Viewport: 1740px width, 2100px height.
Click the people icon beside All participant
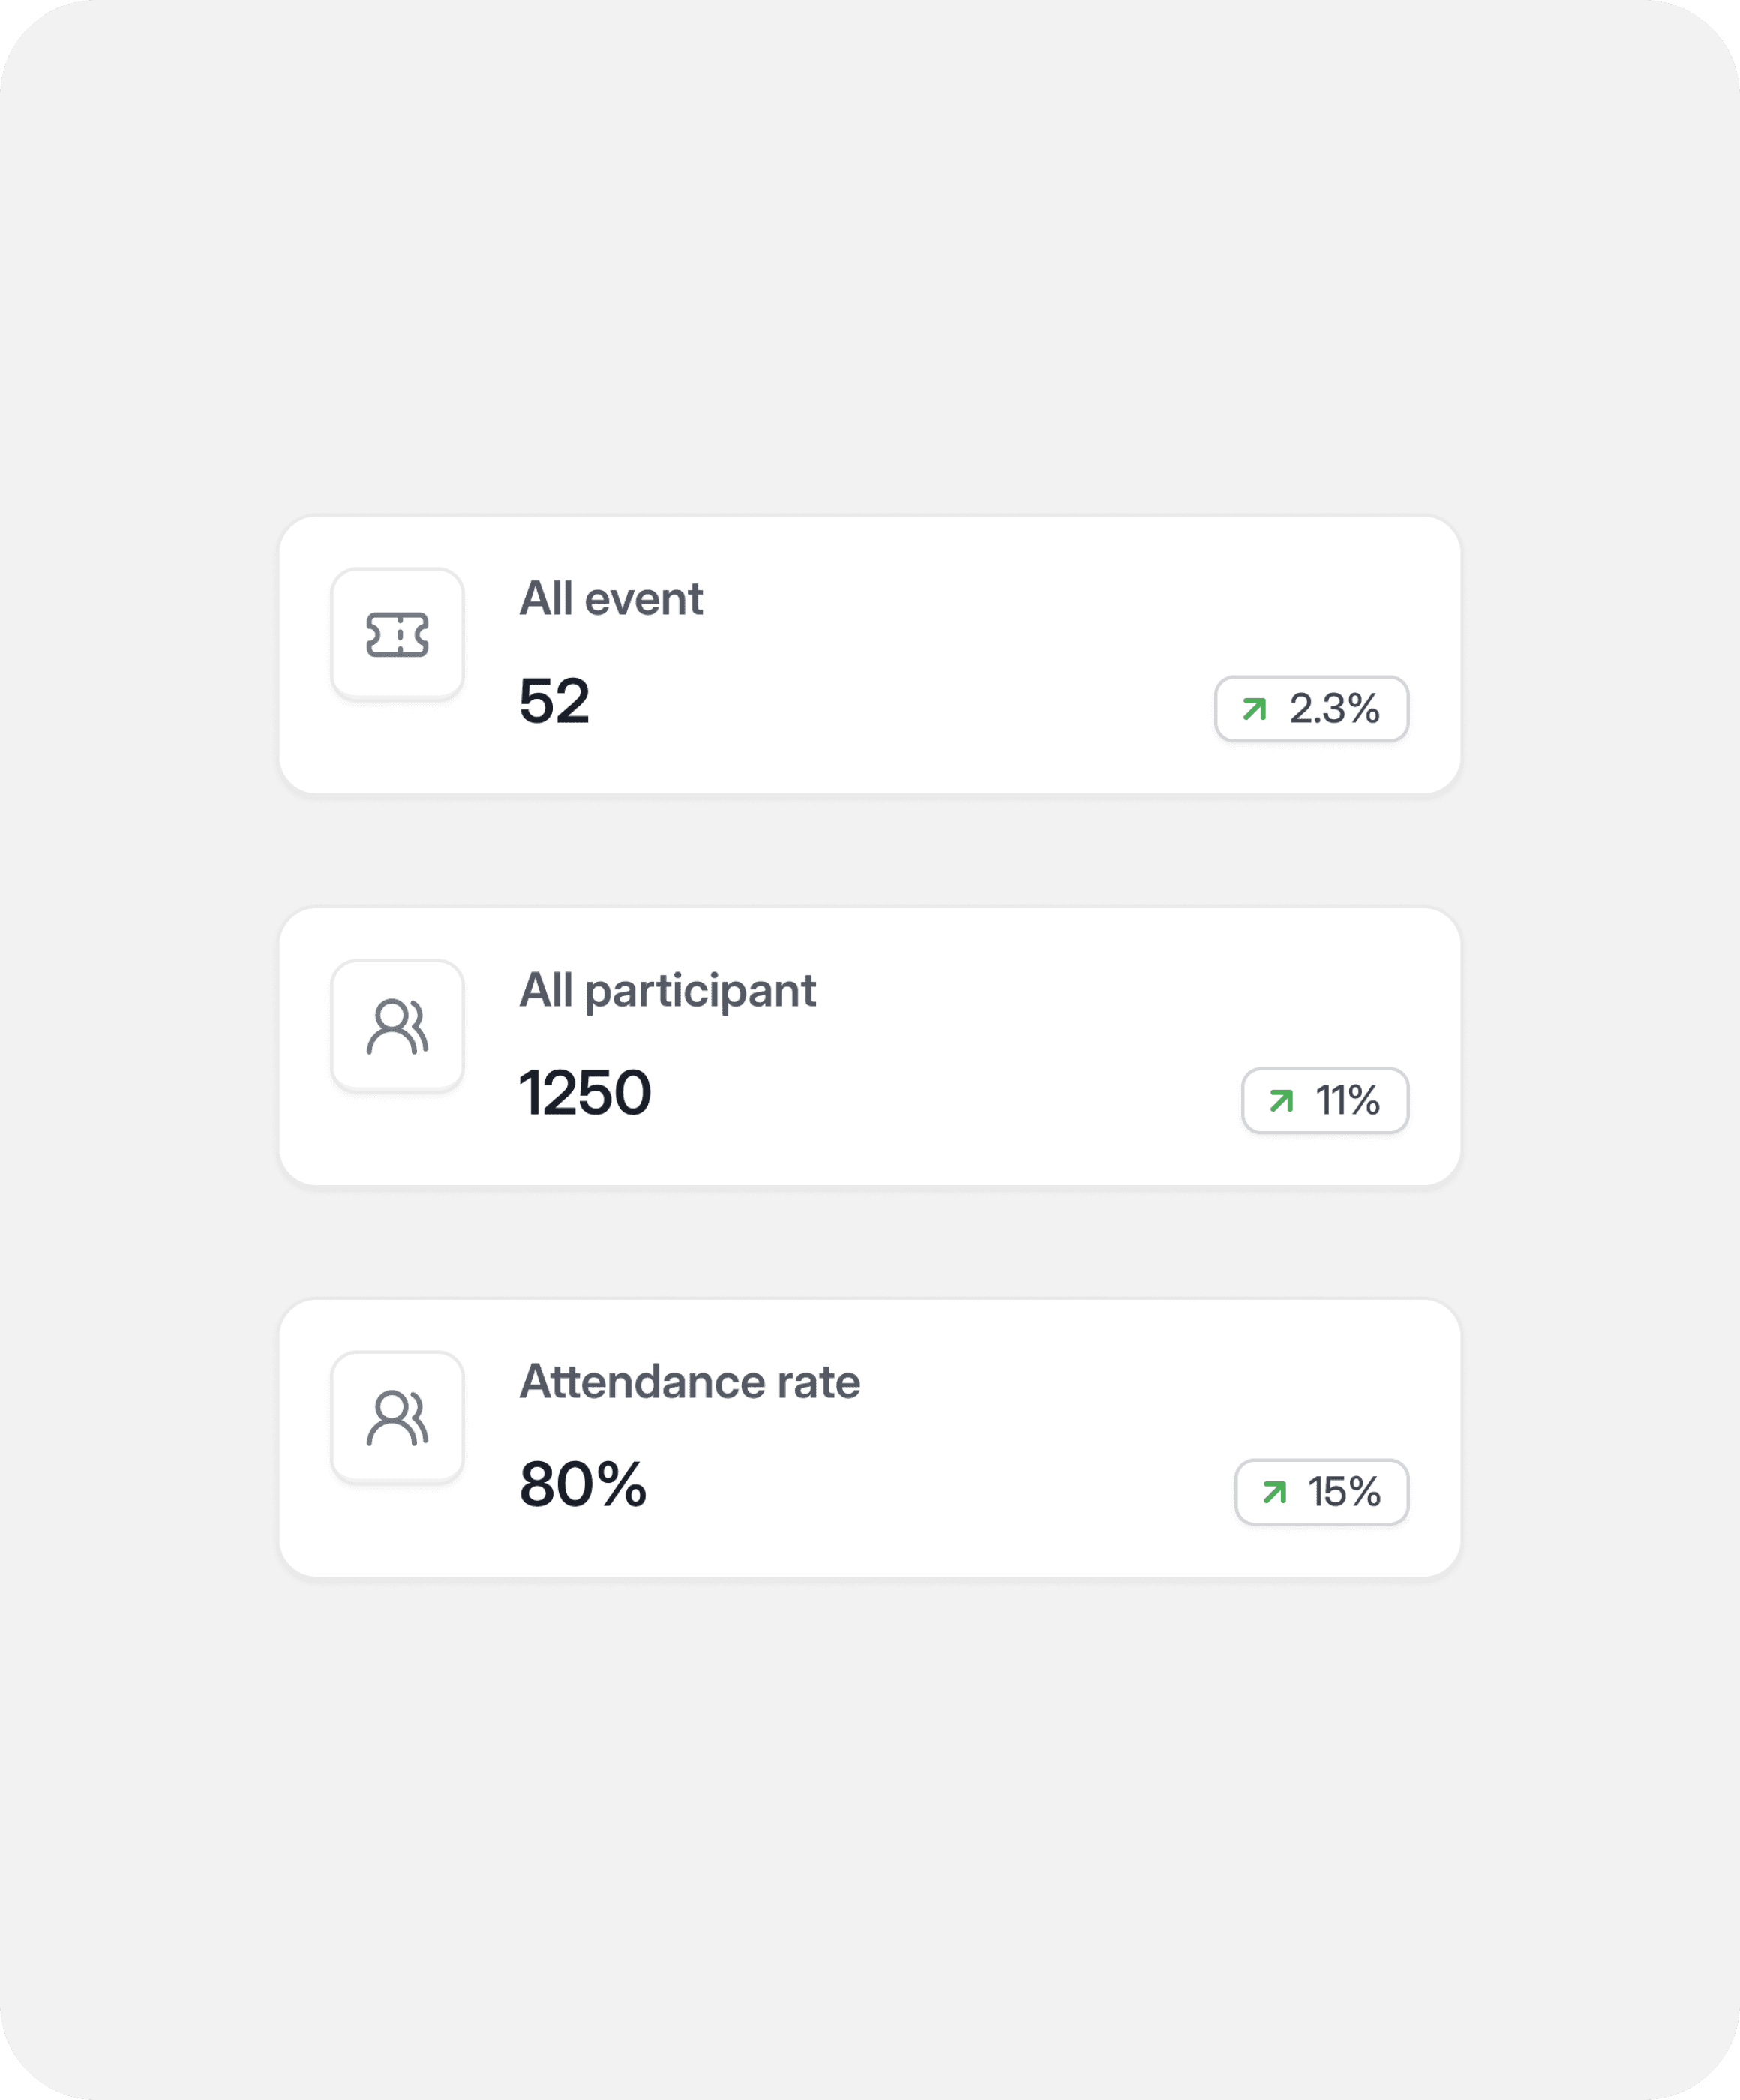(397, 1026)
